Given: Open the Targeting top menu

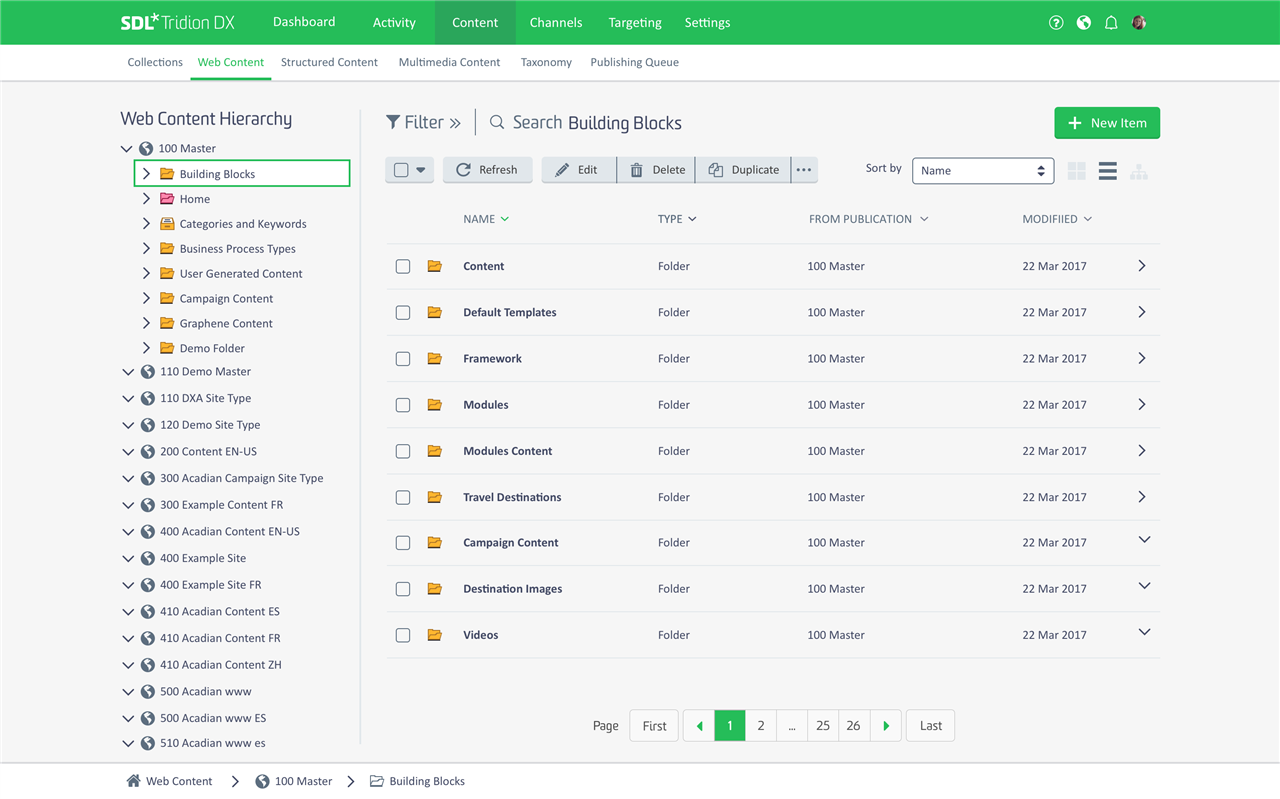Looking at the screenshot, I should [635, 22].
